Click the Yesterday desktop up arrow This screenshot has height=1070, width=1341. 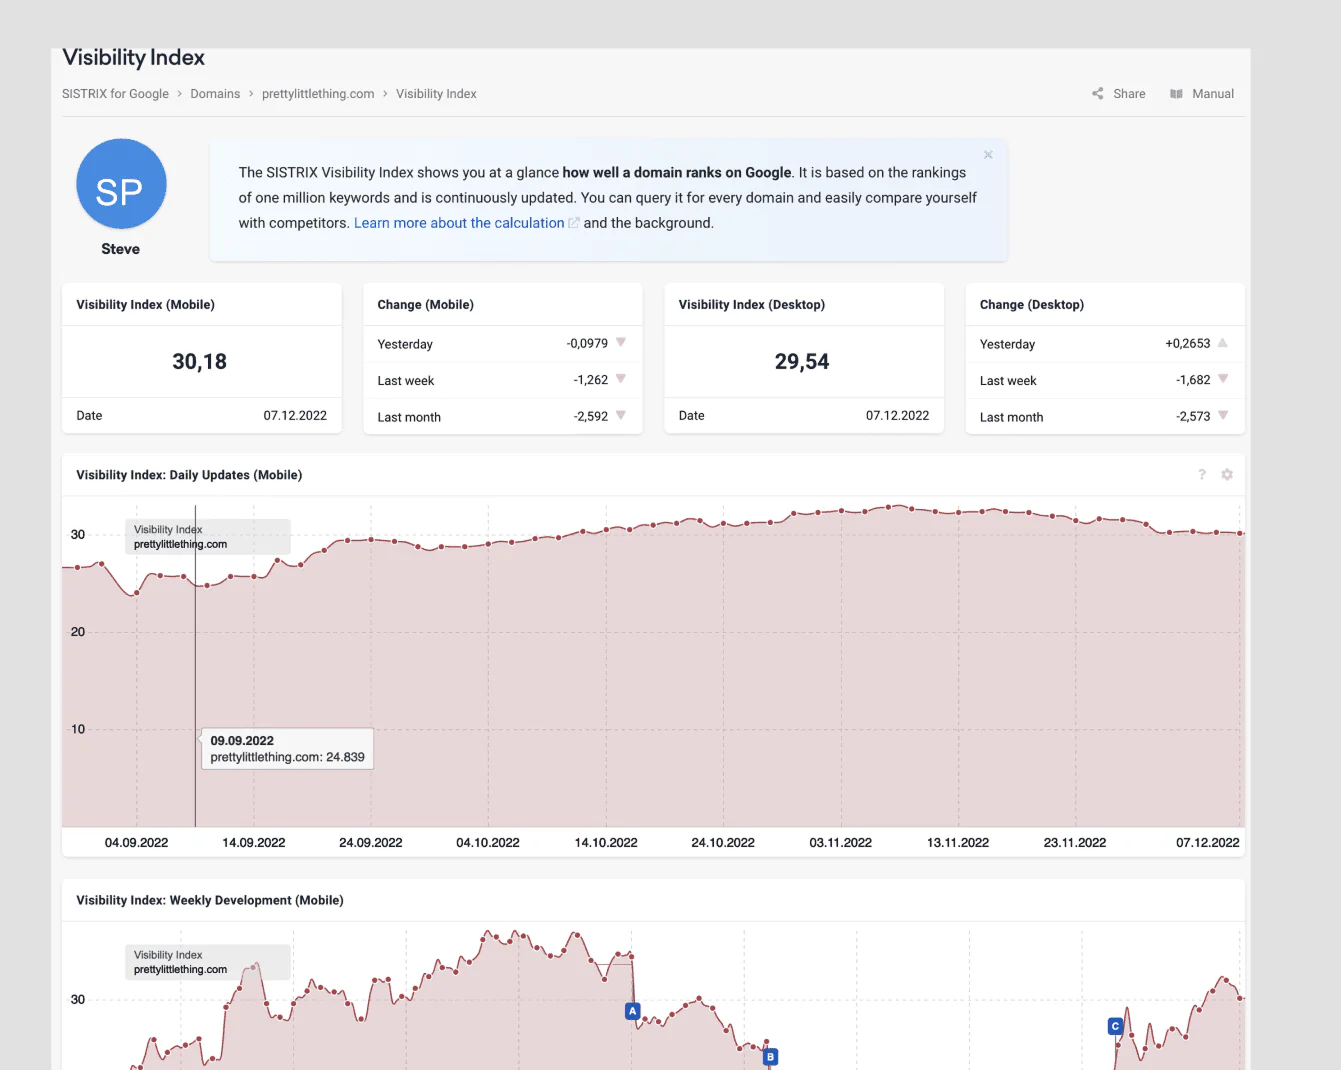(1223, 343)
